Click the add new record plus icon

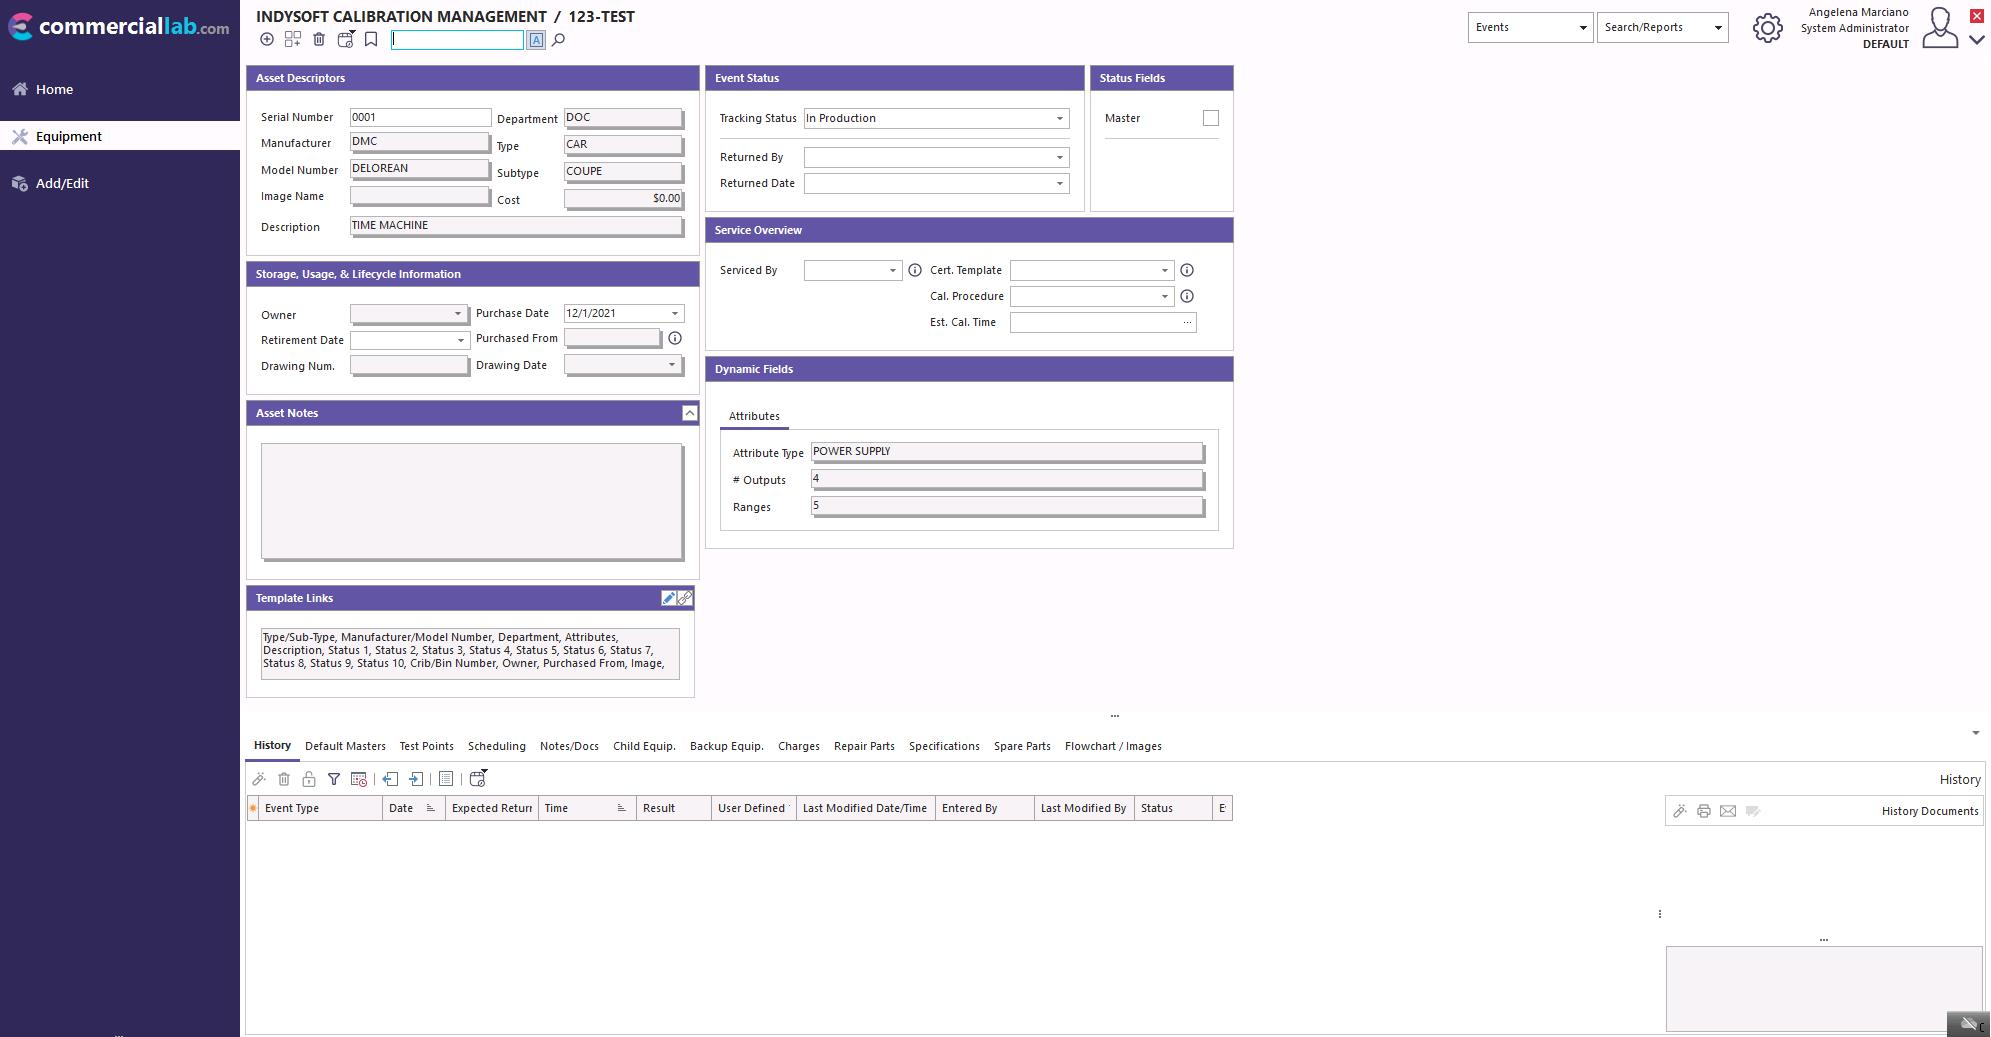coord(267,39)
